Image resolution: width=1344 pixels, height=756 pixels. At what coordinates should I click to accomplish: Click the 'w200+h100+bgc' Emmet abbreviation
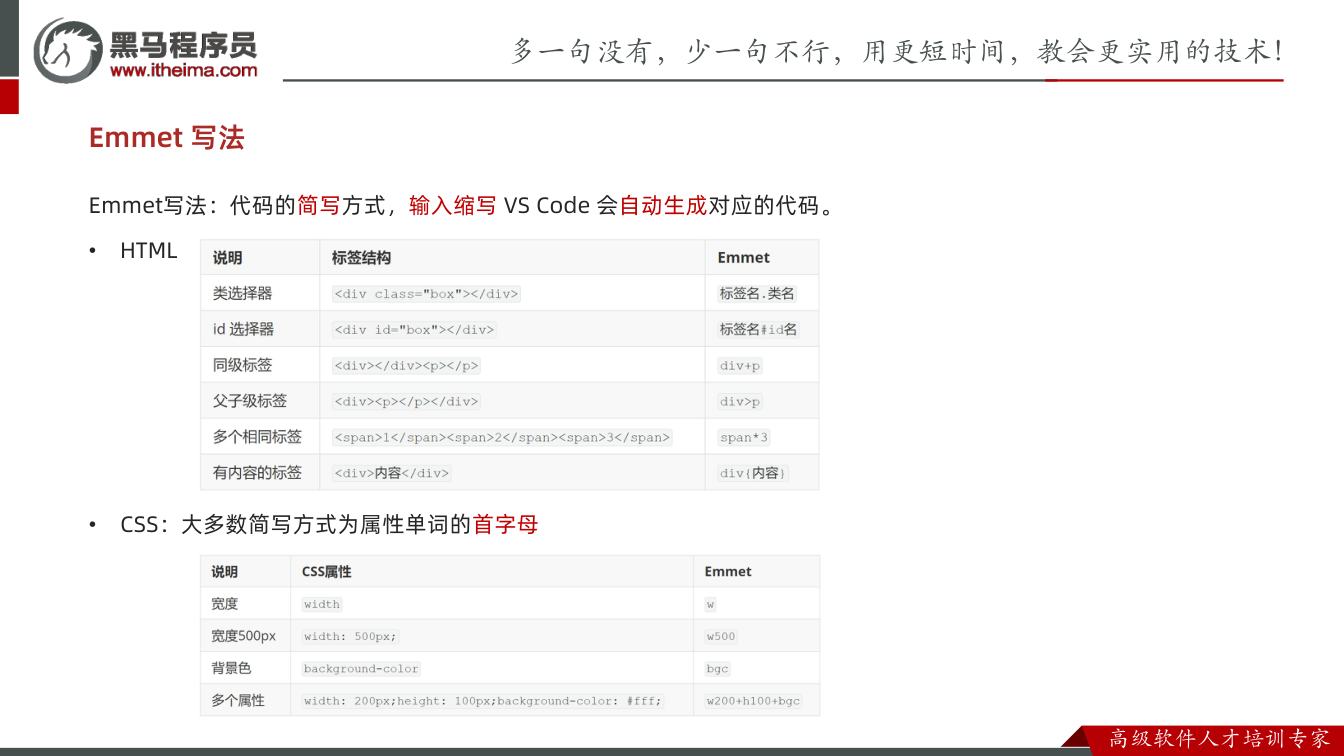[753, 701]
